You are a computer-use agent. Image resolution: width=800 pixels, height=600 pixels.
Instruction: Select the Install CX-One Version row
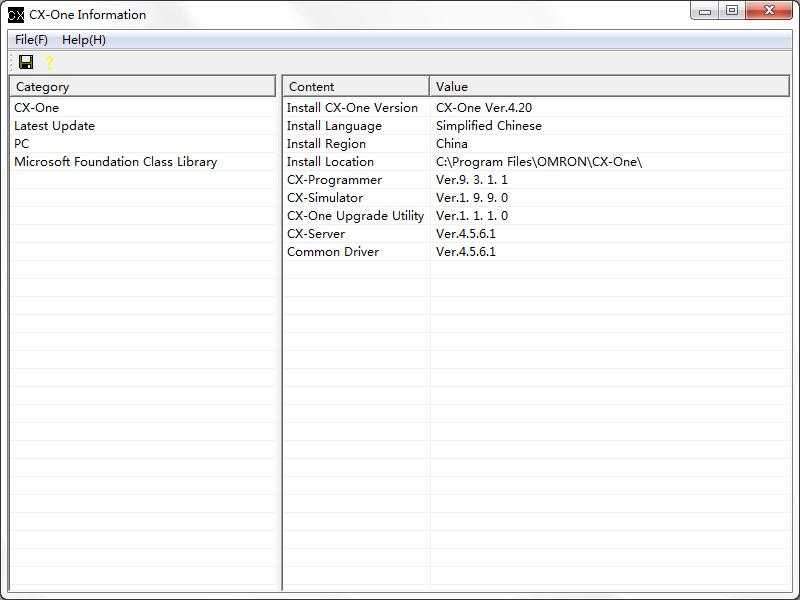click(x=352, y=108)
